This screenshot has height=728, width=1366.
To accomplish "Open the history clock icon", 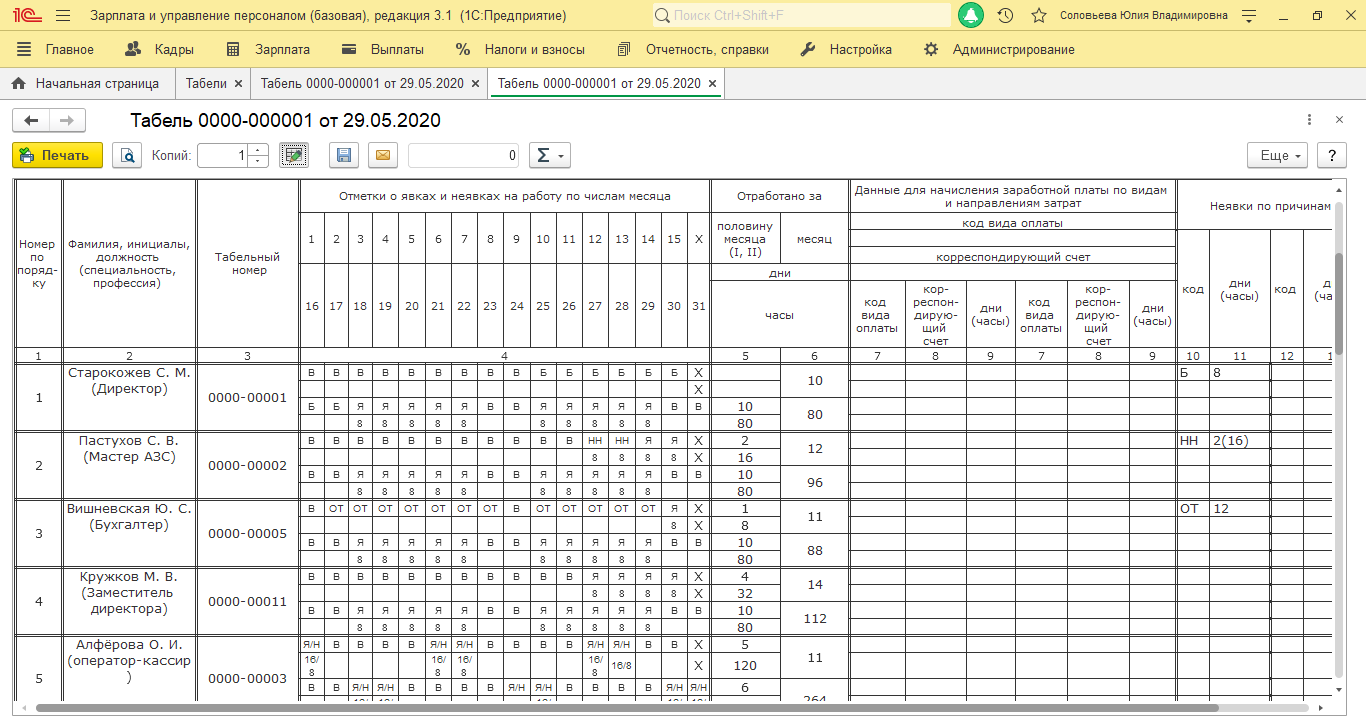I will pos(1006,16).
